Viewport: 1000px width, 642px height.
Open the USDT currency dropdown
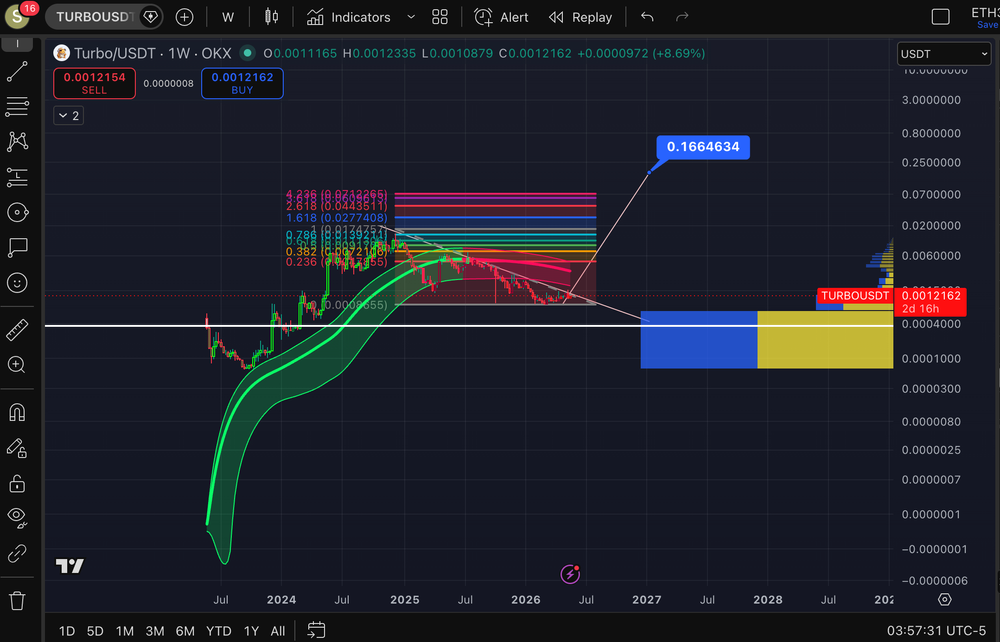(944, 54)
